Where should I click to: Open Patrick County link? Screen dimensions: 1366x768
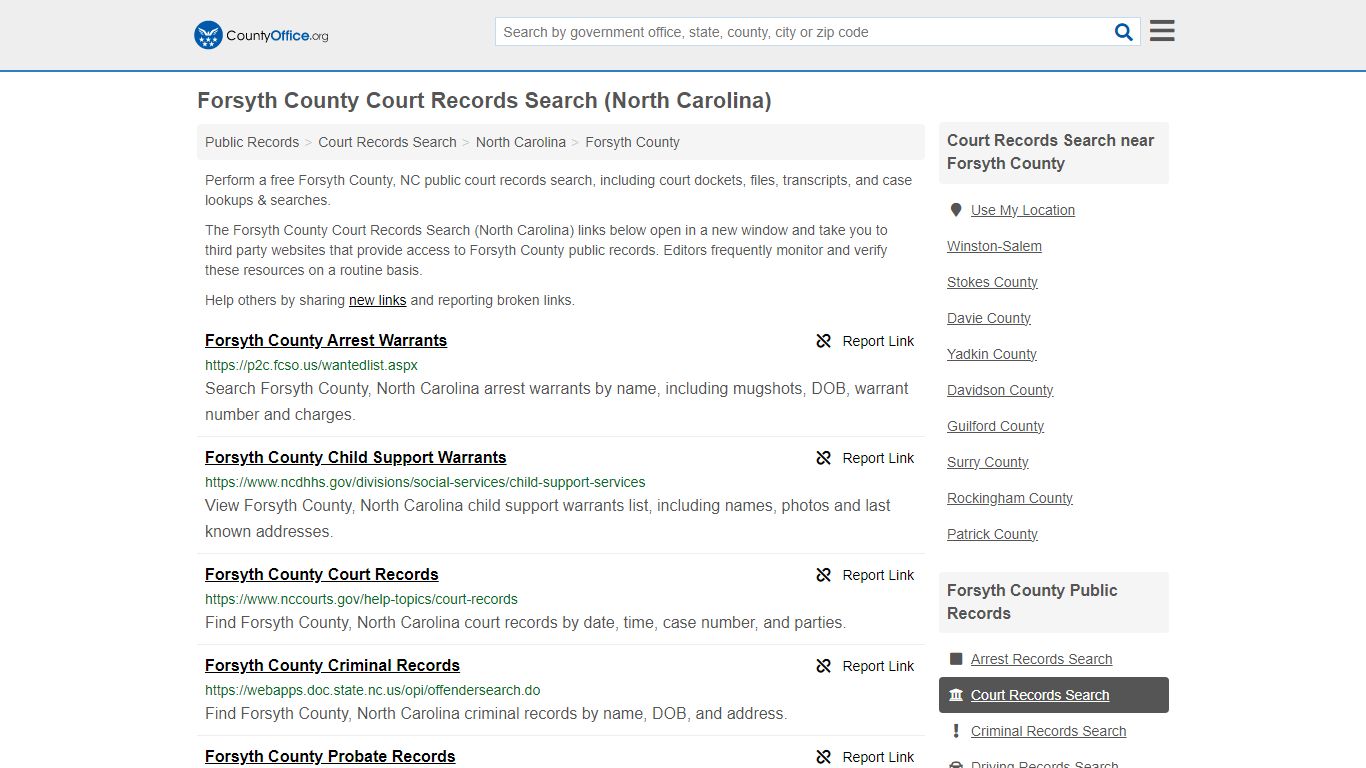(992, 534)
